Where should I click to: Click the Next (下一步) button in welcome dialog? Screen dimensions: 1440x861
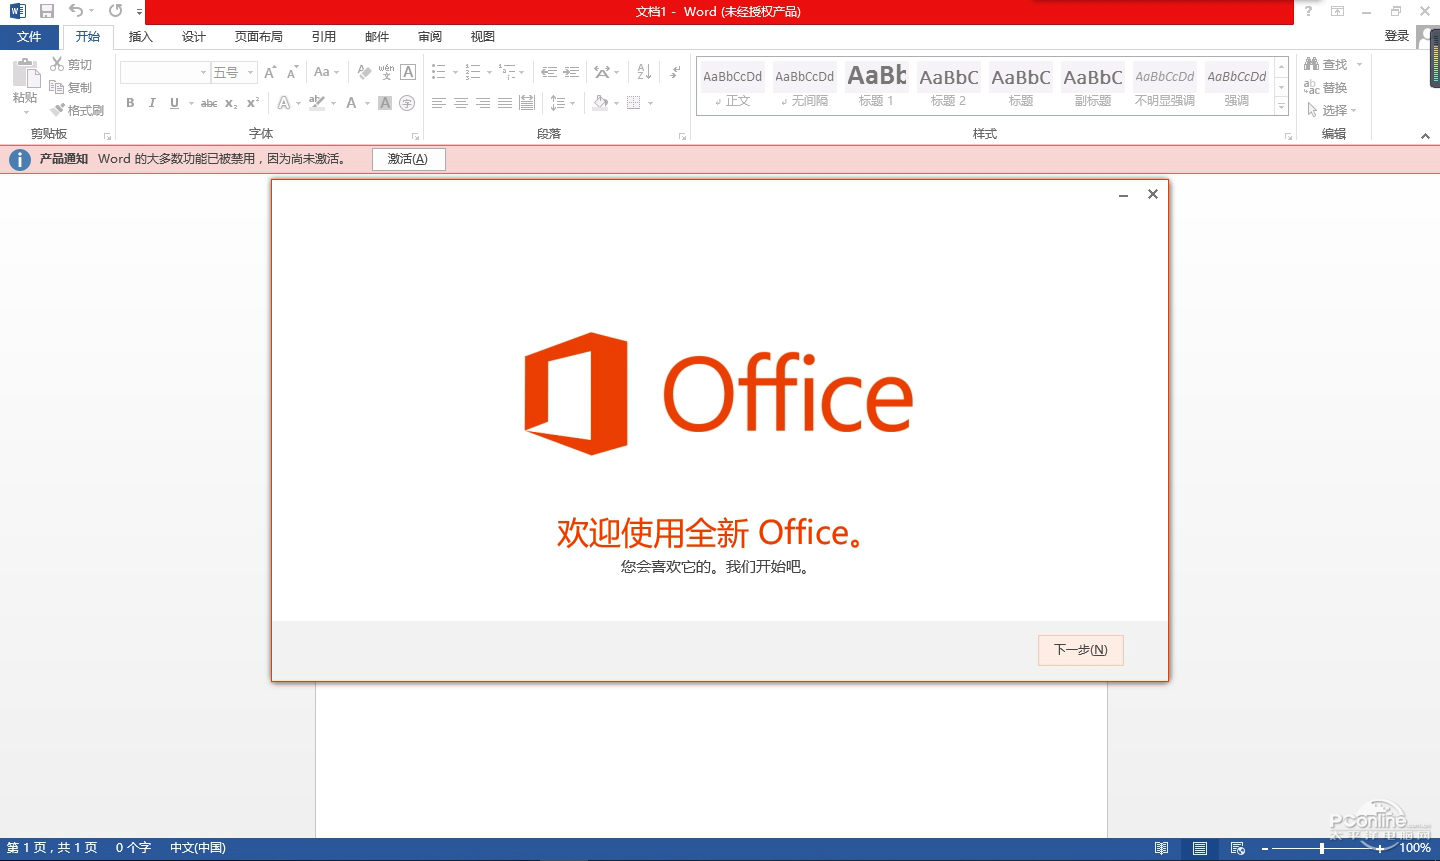pyautogui.click(x=1081, y=650)
